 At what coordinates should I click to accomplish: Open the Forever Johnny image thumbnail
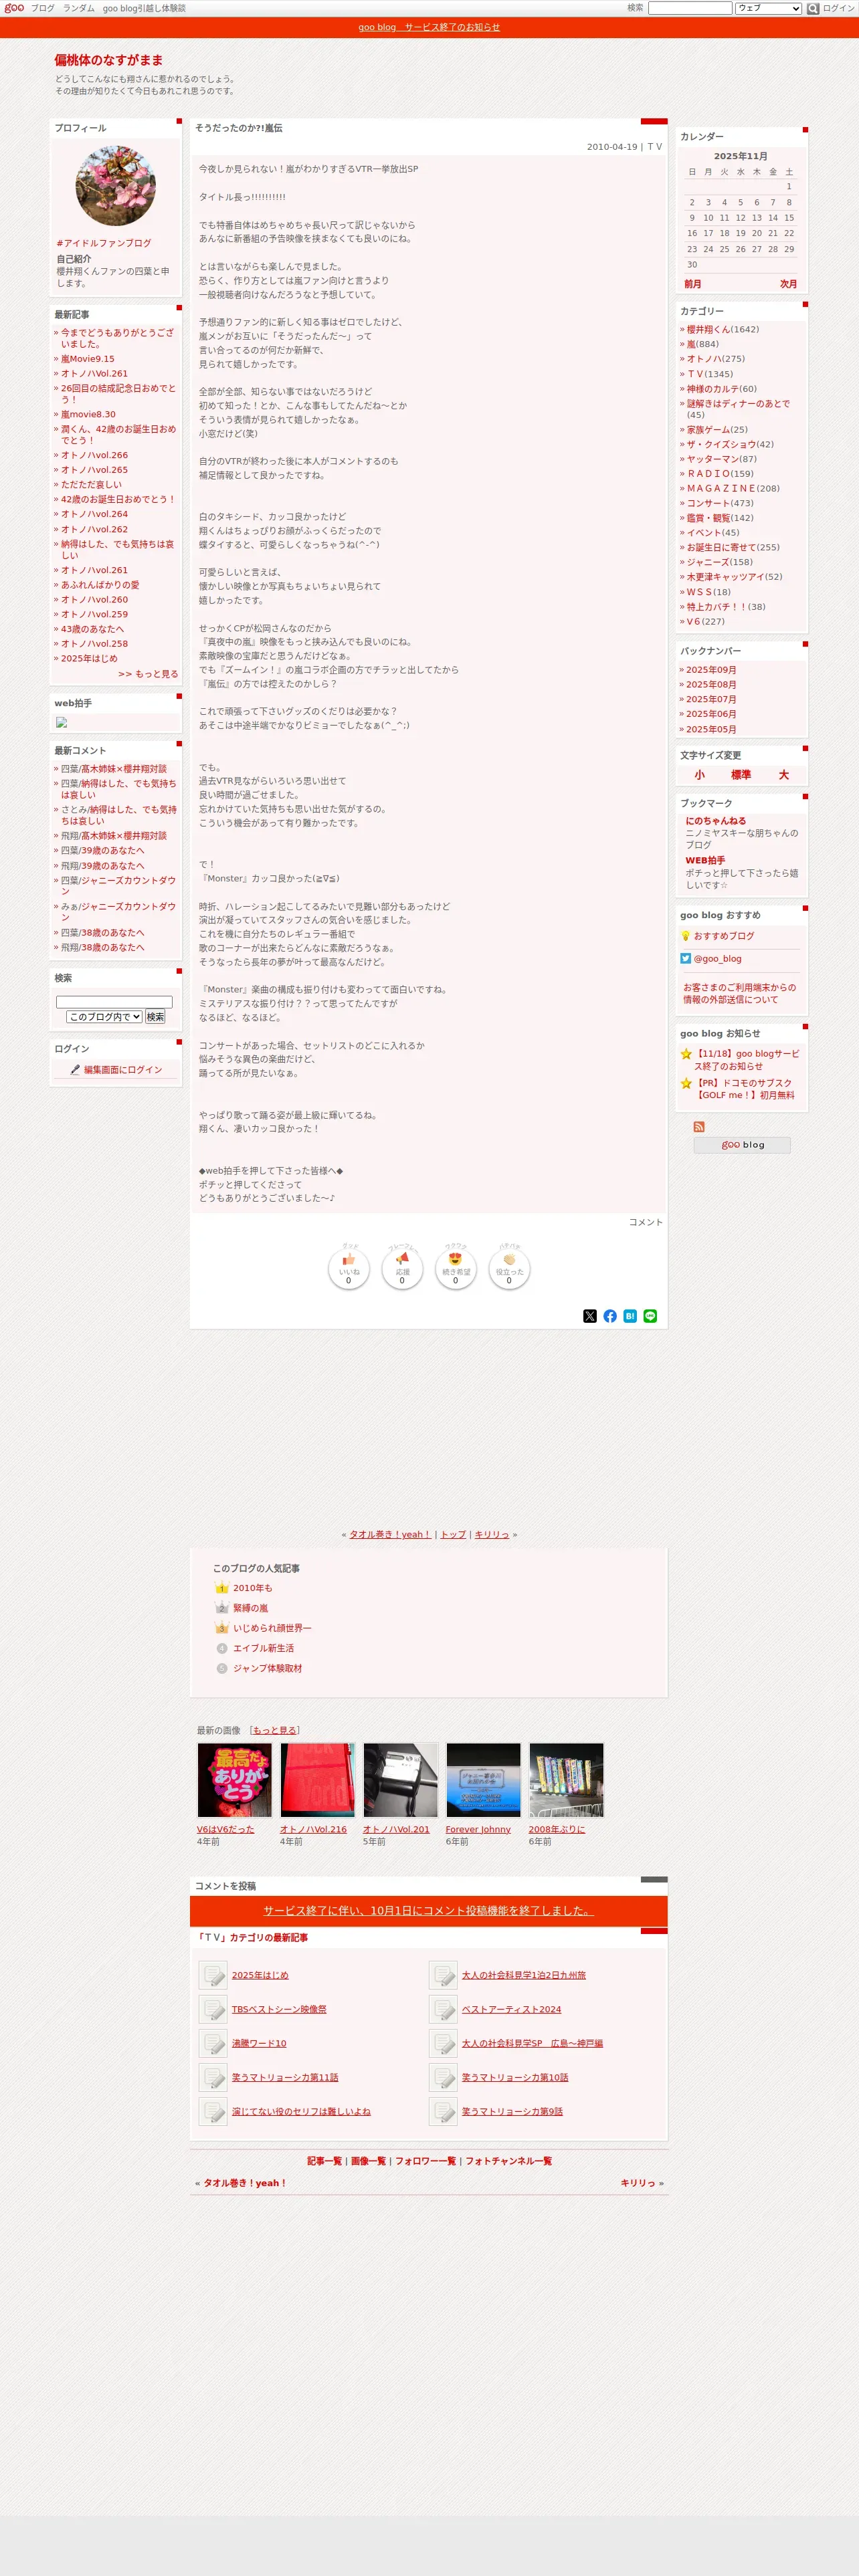[484, 1780]
